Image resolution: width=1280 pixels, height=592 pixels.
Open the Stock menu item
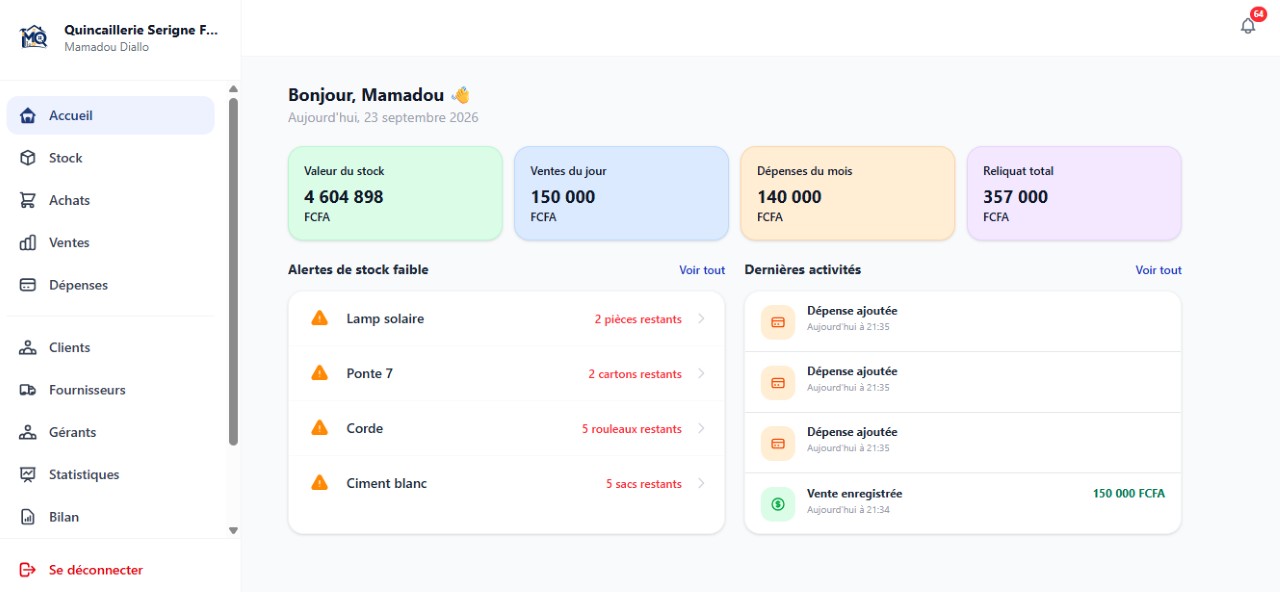110,158
